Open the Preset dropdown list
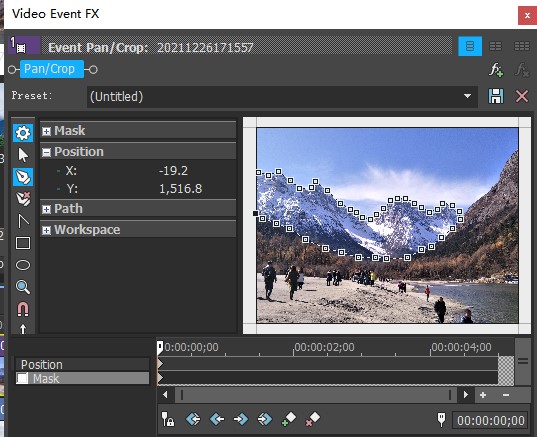The image size is (537, 437). (x=467, y=96)
